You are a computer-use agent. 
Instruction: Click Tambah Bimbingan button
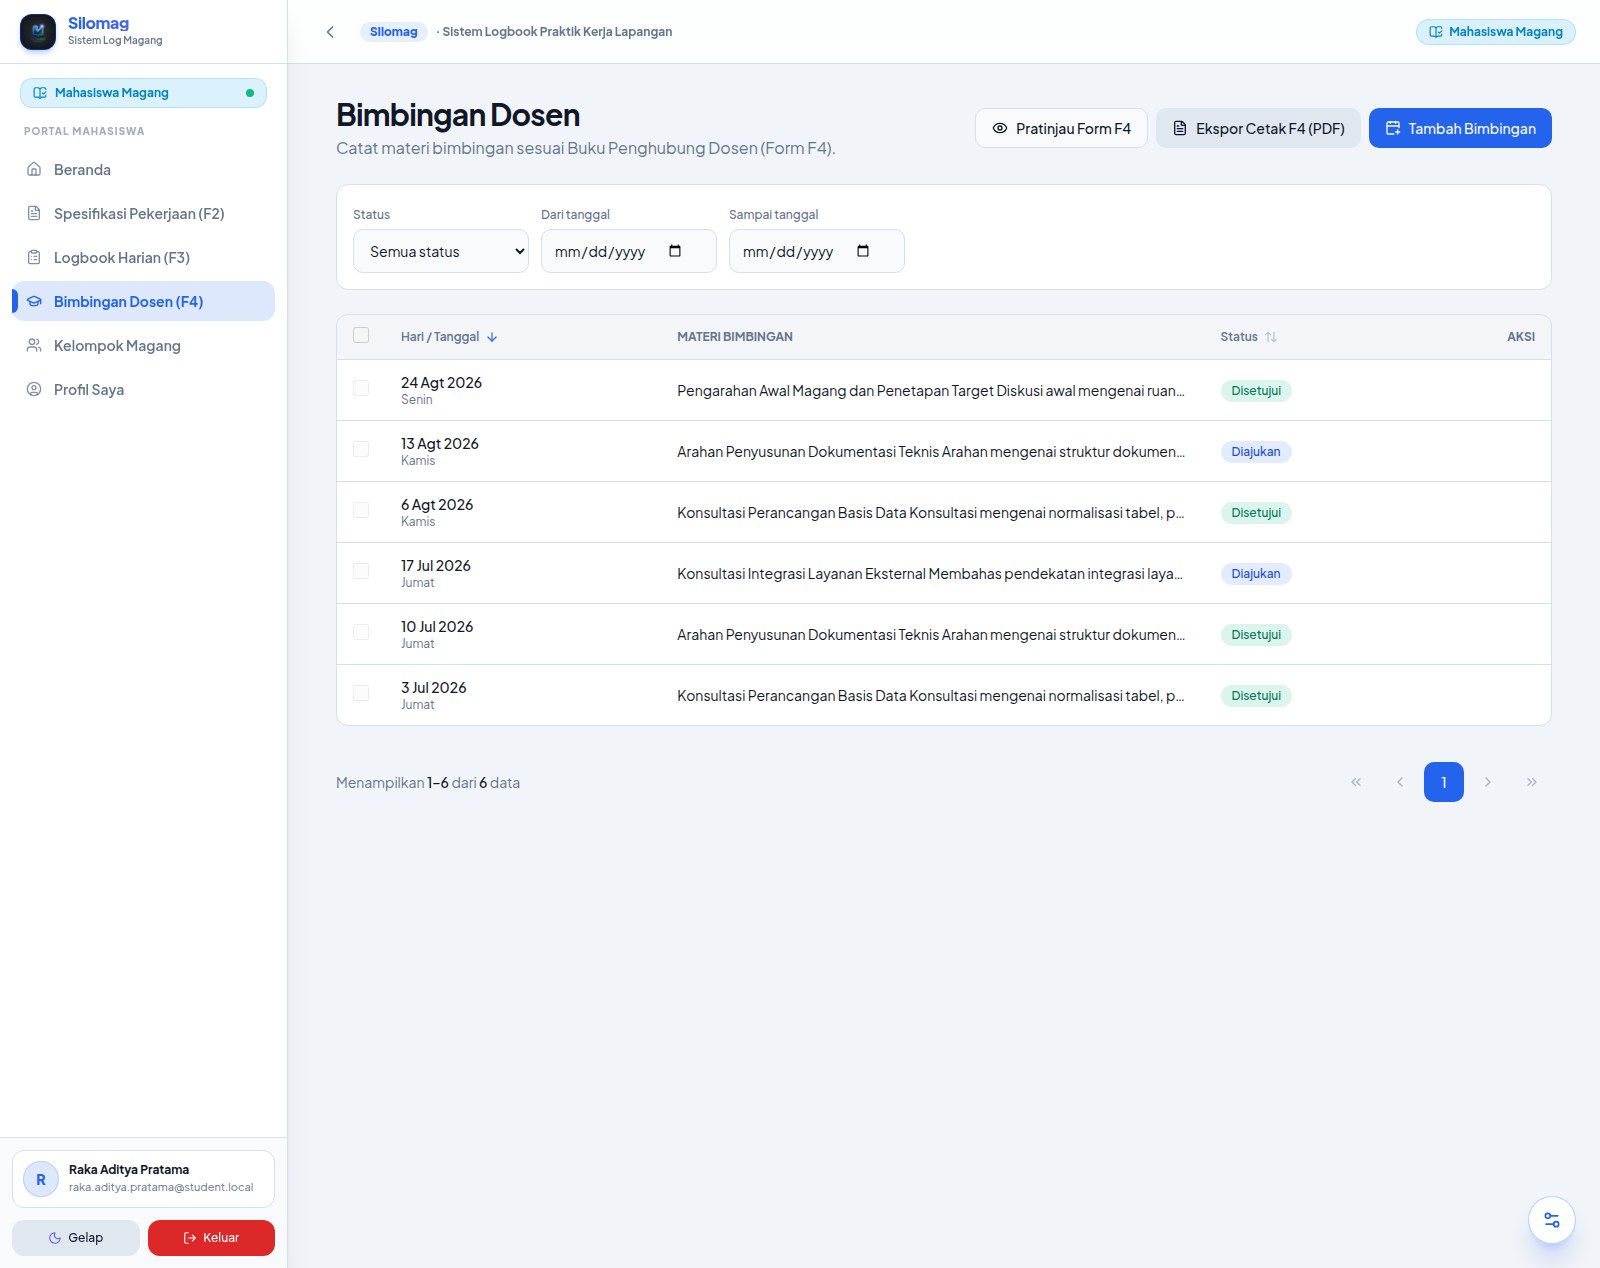coord(1460,128)
